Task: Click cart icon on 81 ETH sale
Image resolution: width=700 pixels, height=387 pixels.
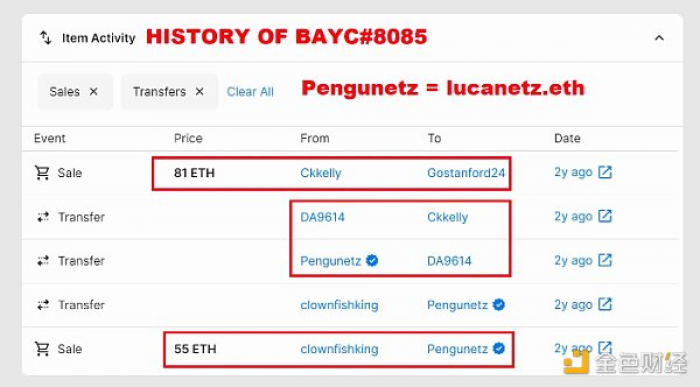Action: pos(42,173)
